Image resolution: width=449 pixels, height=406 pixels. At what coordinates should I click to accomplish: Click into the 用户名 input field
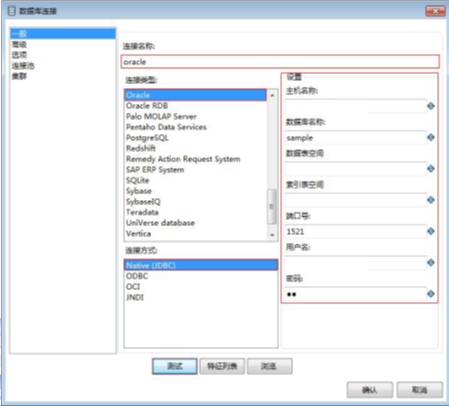coord(355,263)
